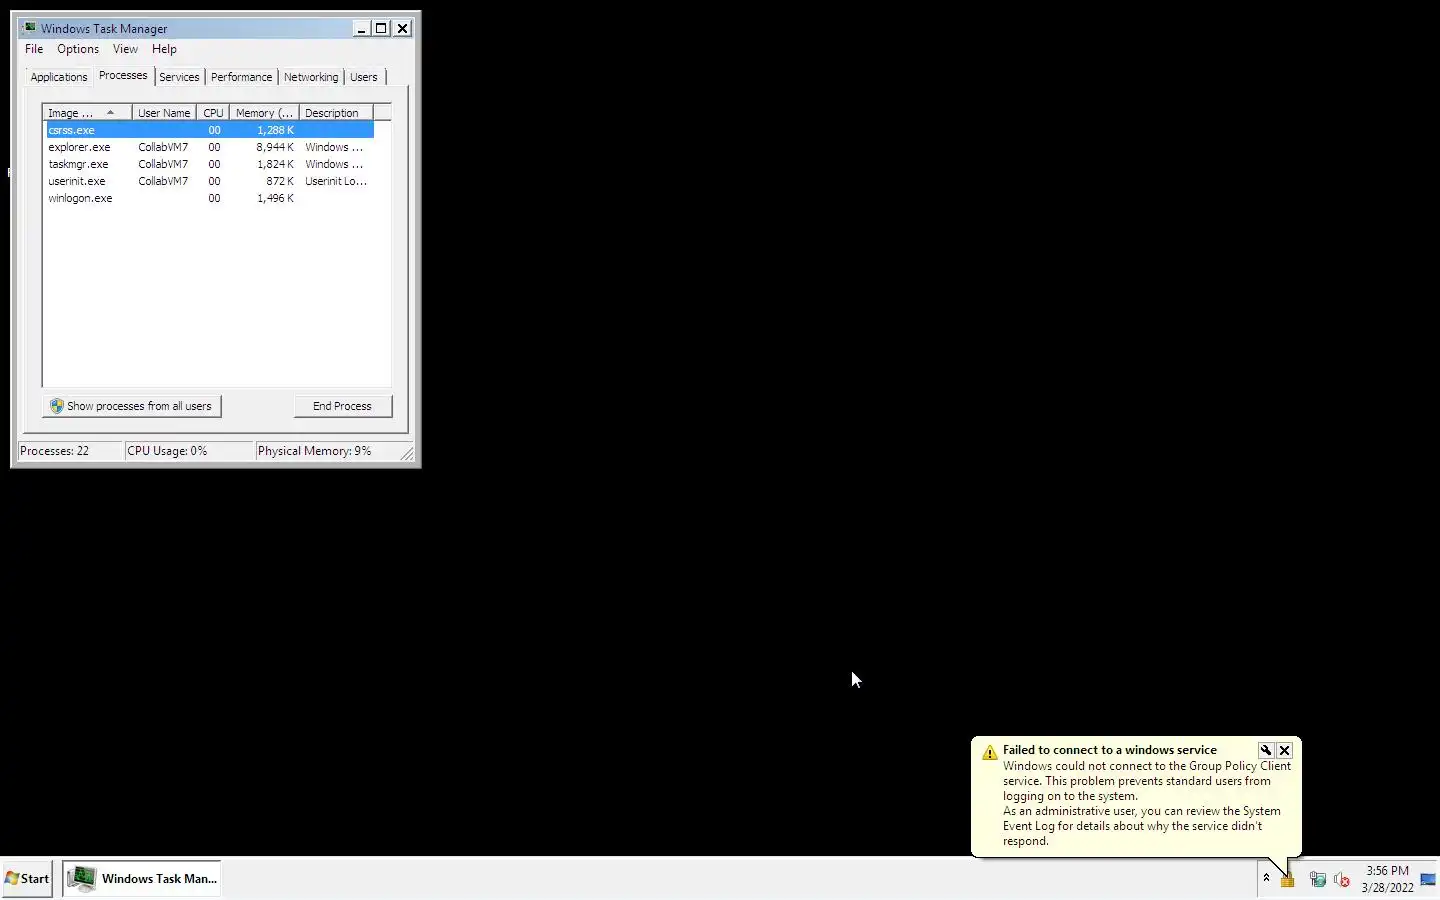Image resolution: width=1440 pixels, height=900 pixels.
Task: Select the explorer.exe process
Action: (x=209, y=147)
